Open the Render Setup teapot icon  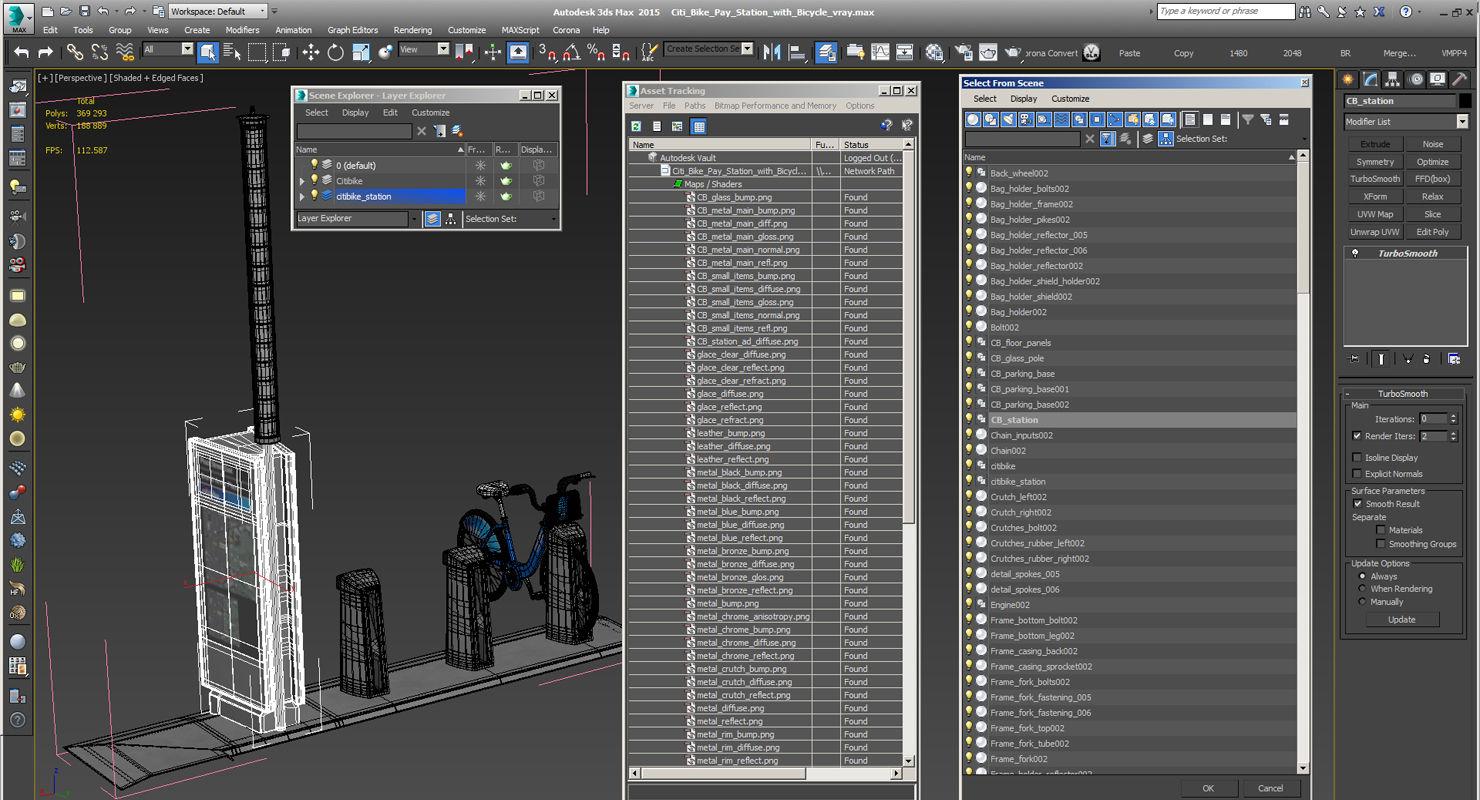click(964, 52)
